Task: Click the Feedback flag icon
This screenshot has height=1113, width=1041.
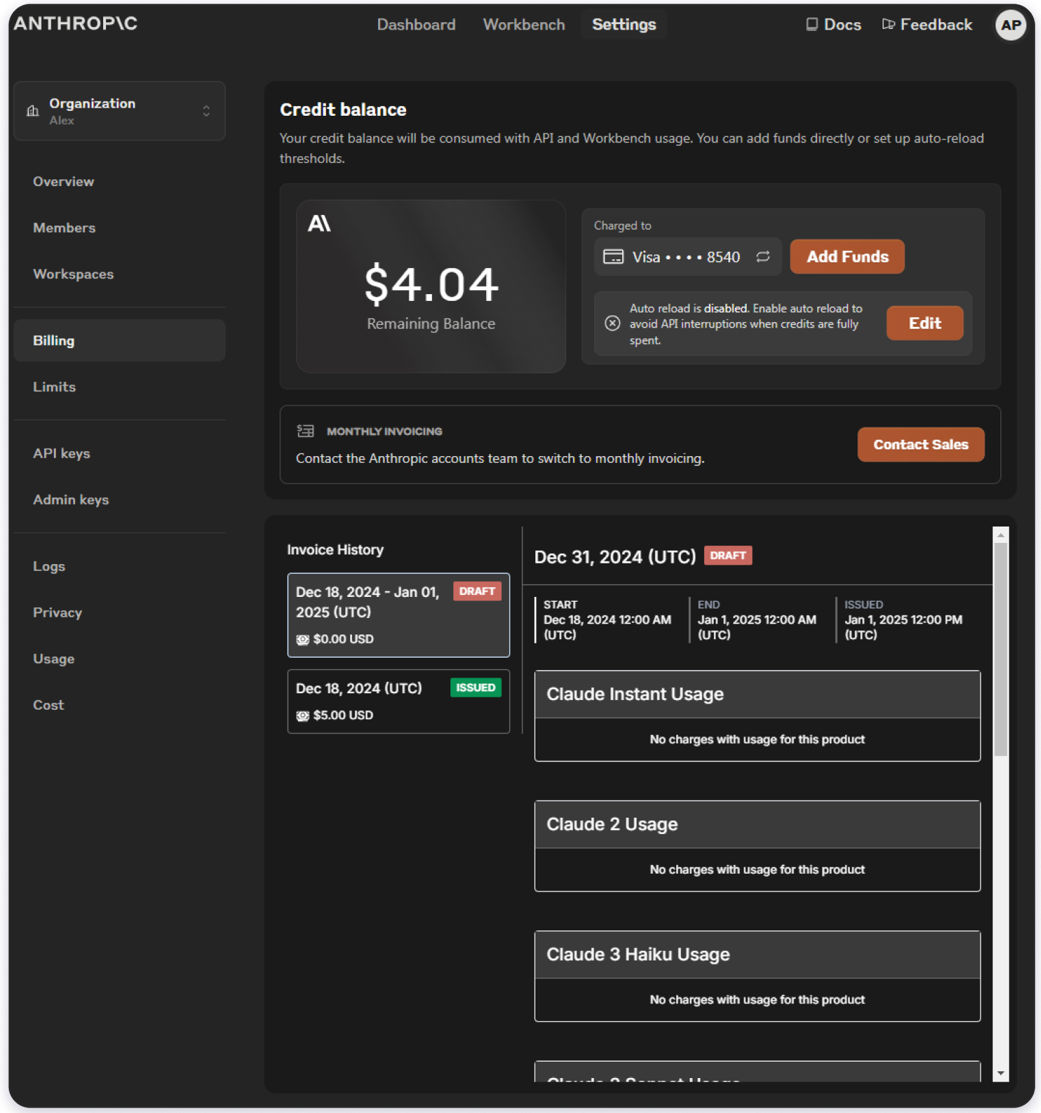Action: [x=888, y=24]
